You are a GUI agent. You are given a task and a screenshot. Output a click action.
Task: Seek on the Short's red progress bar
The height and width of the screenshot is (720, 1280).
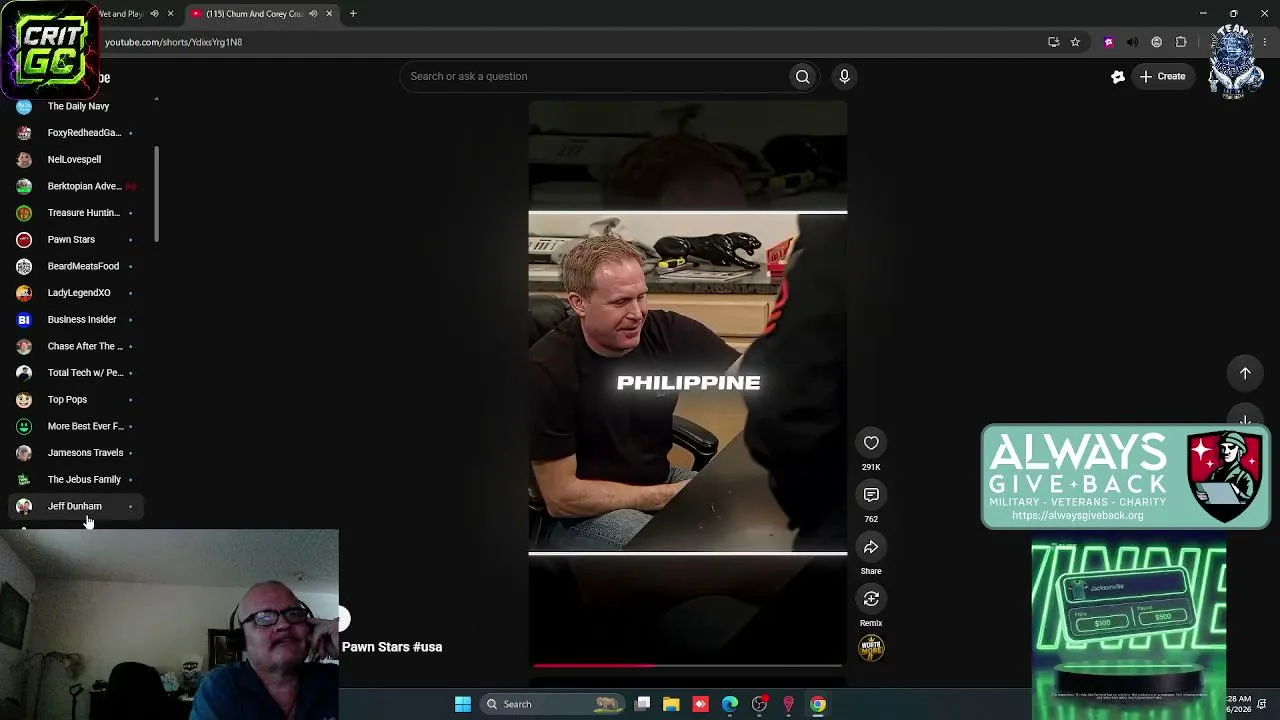pyautogui.click(x=688, y=665)
